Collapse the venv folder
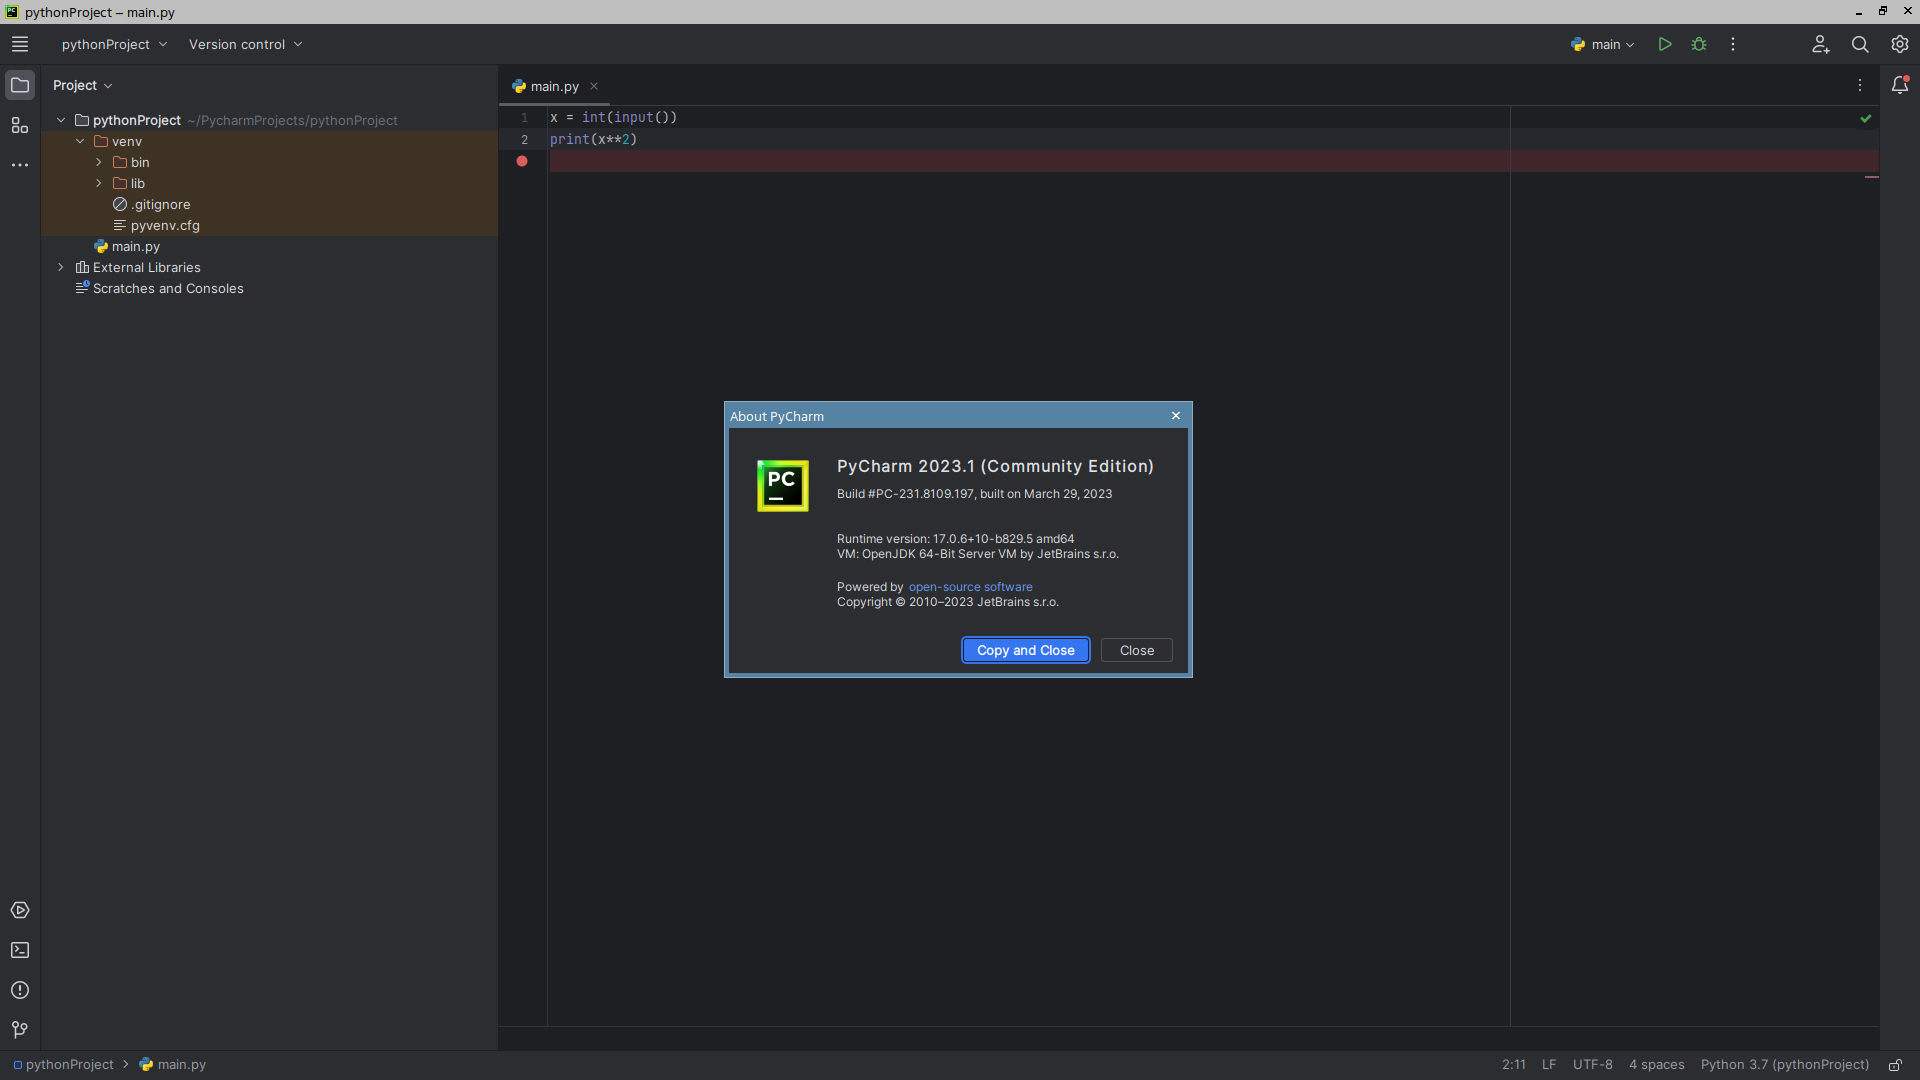Viewport: 1920px width, 1080px height. pyautogui.click(x=80, y=141)
